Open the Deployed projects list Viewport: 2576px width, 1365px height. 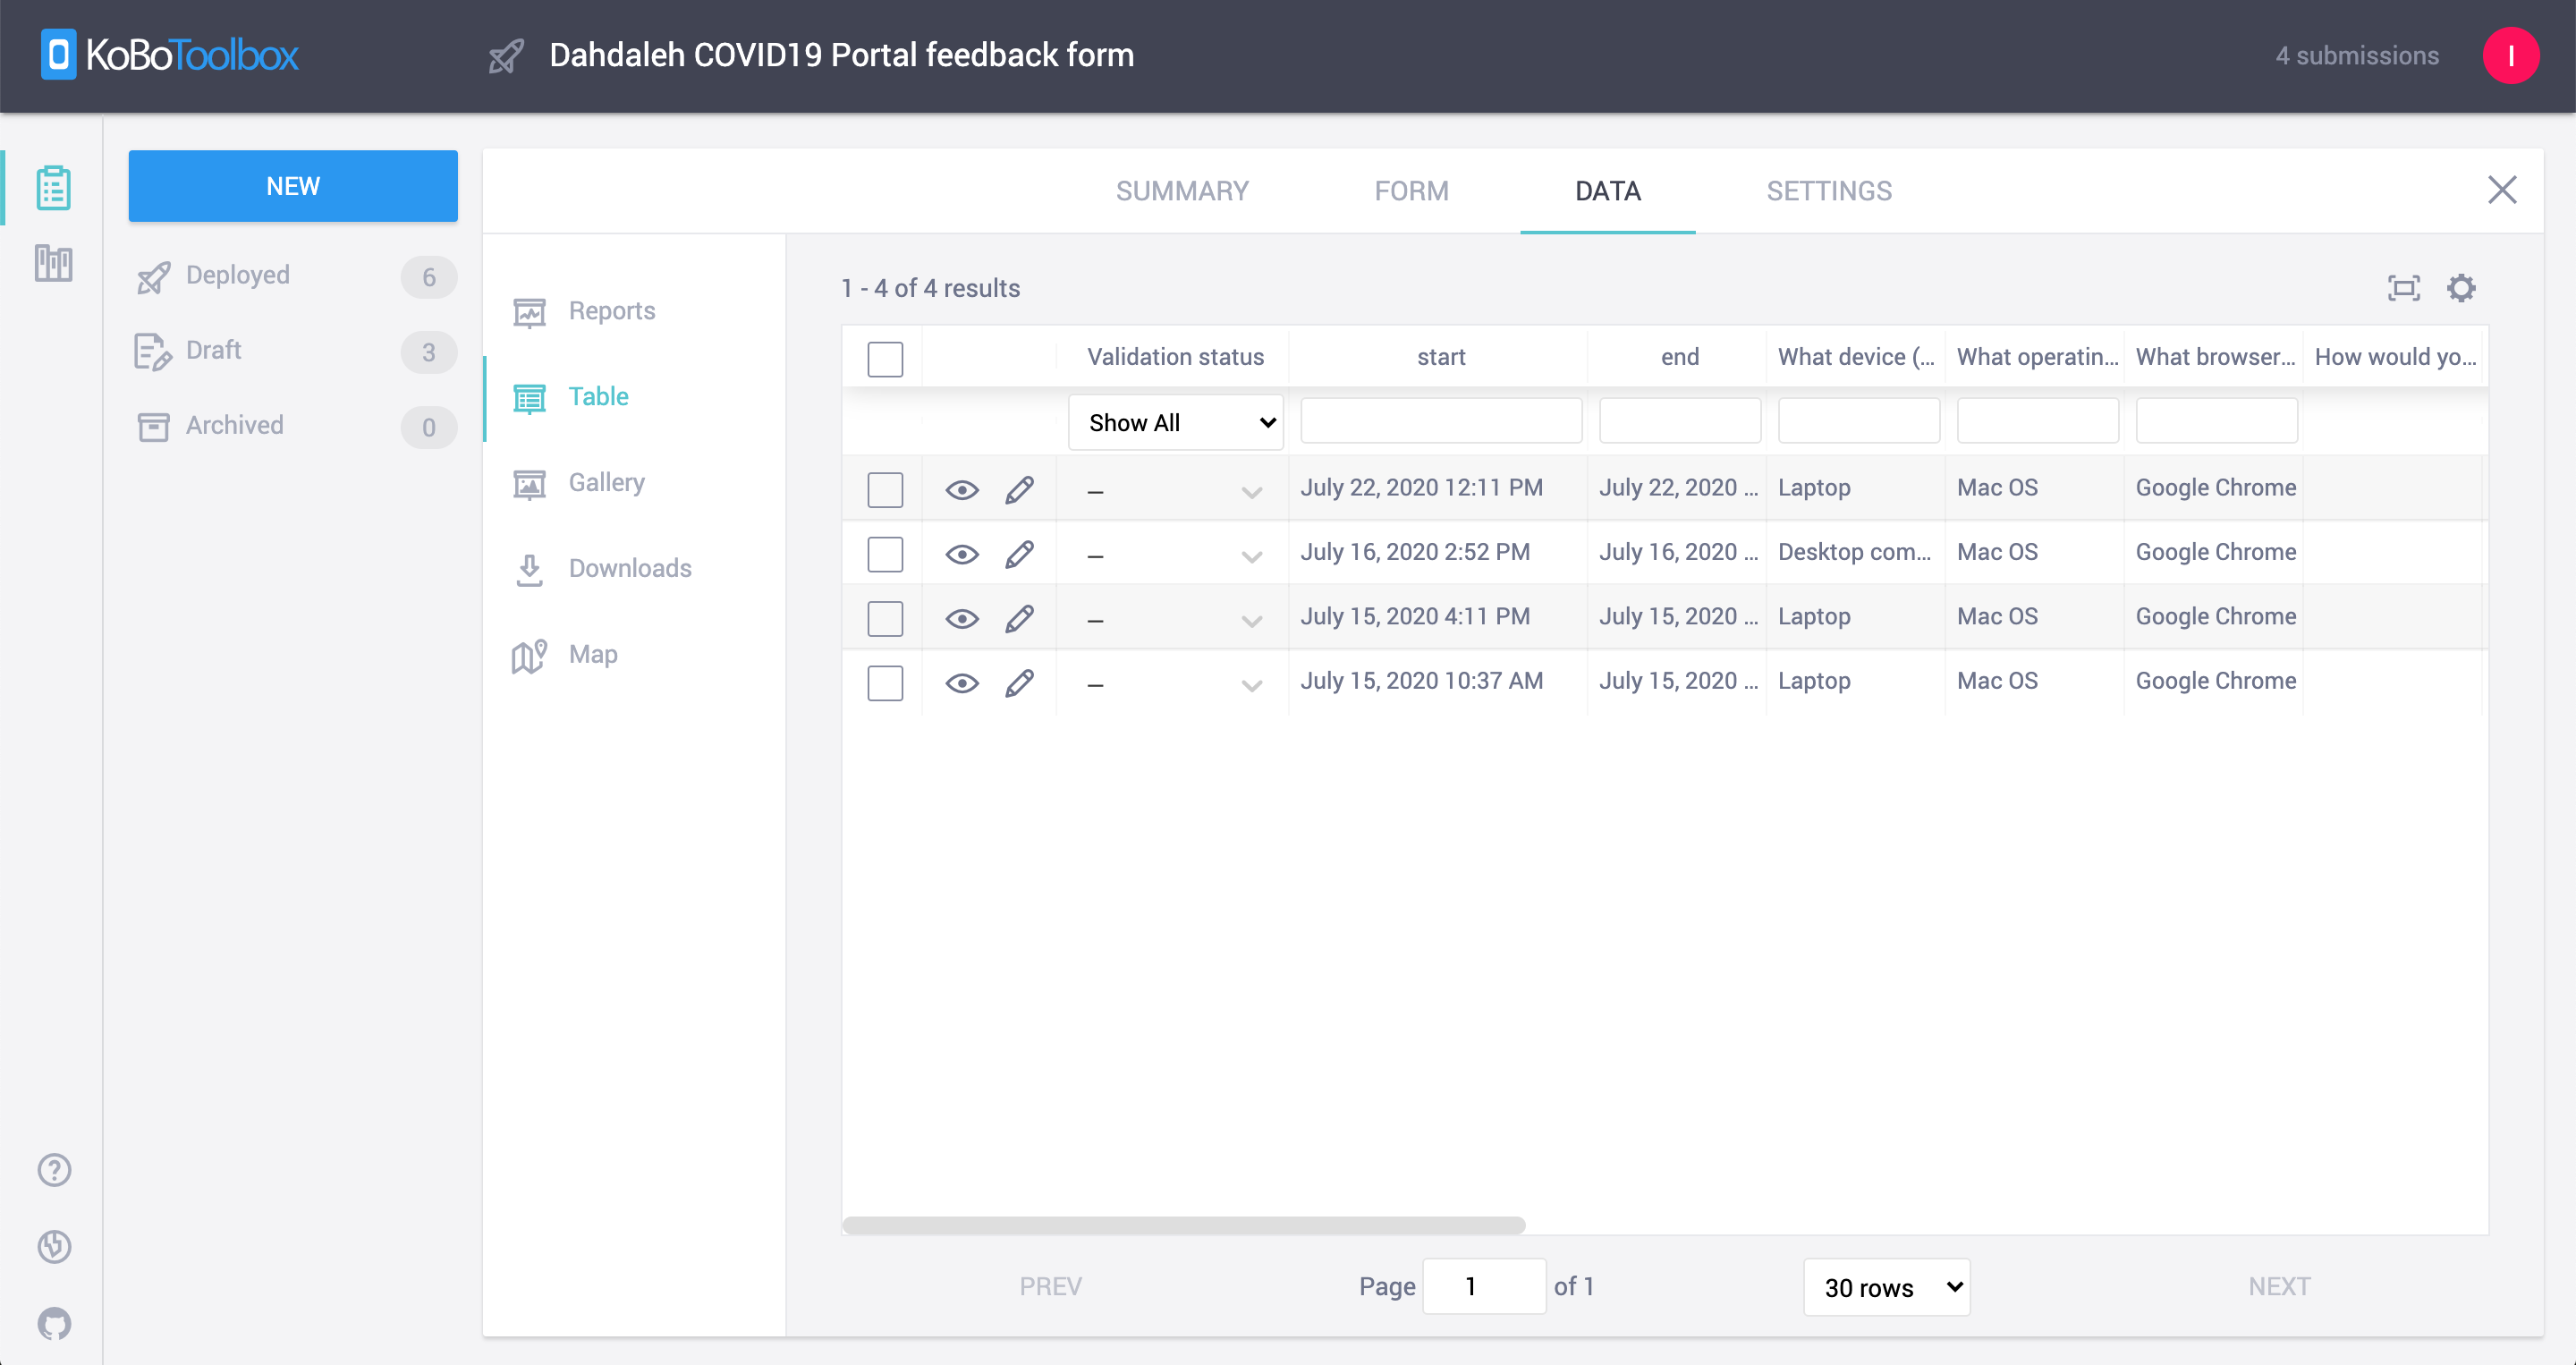tap(238, 275)
